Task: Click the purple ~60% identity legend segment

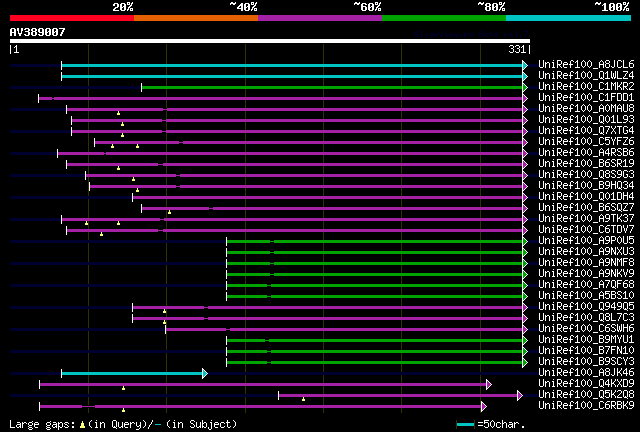Action: pyautogui.click(x=320, y=18)
